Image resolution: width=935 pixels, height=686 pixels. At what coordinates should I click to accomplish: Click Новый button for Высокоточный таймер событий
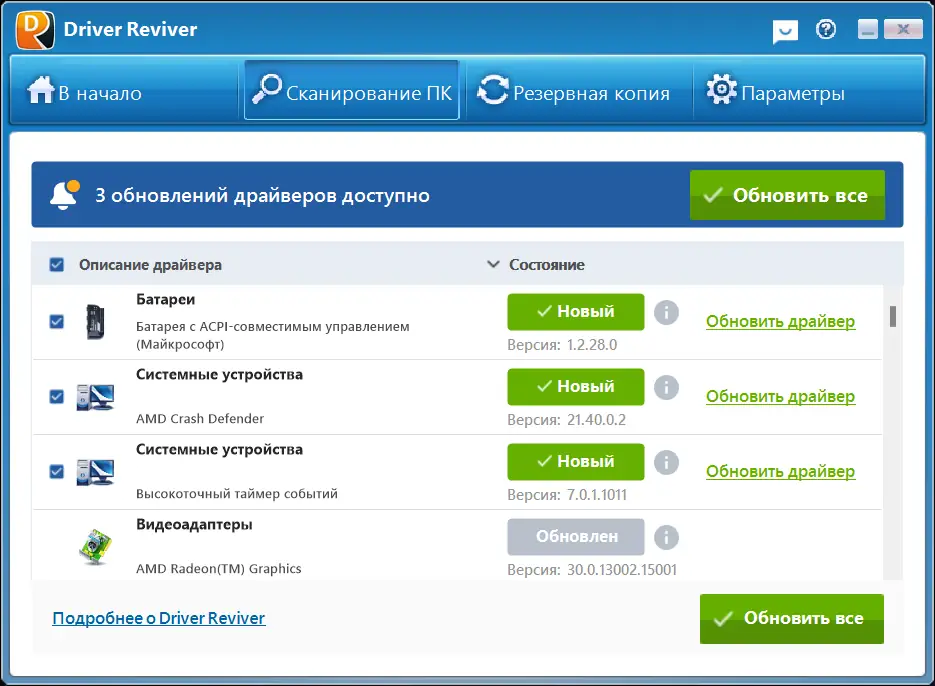coord(576,462)
